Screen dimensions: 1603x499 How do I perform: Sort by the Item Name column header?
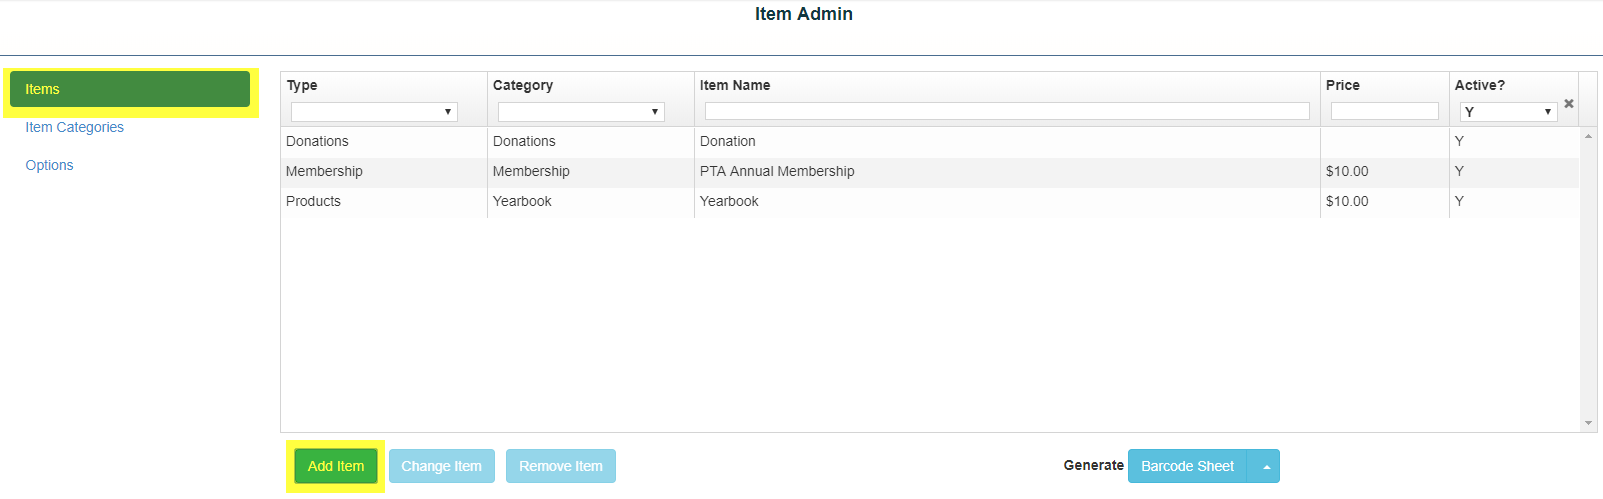point(735,85)
